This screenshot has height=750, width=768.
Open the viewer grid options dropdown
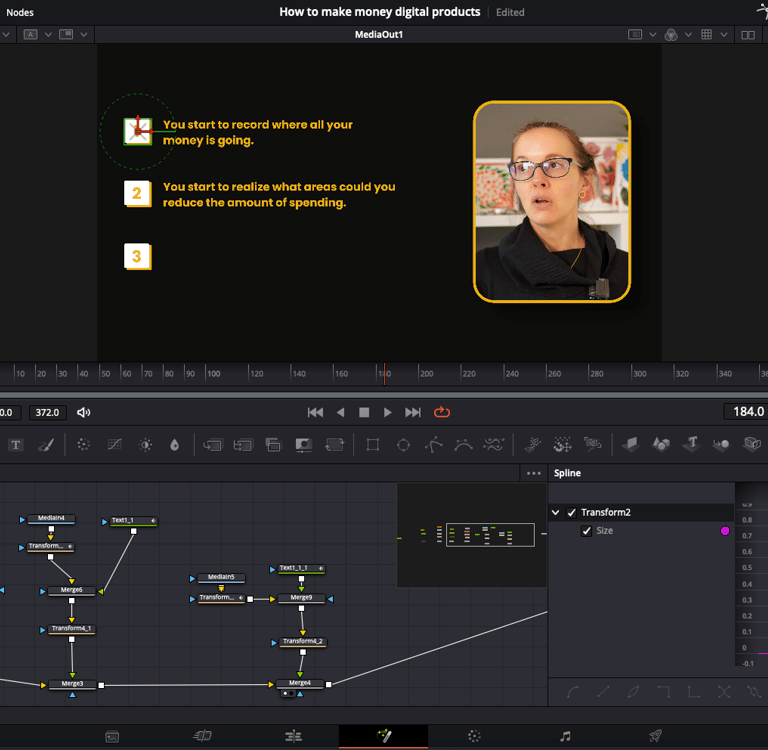[x=723, y=35]
